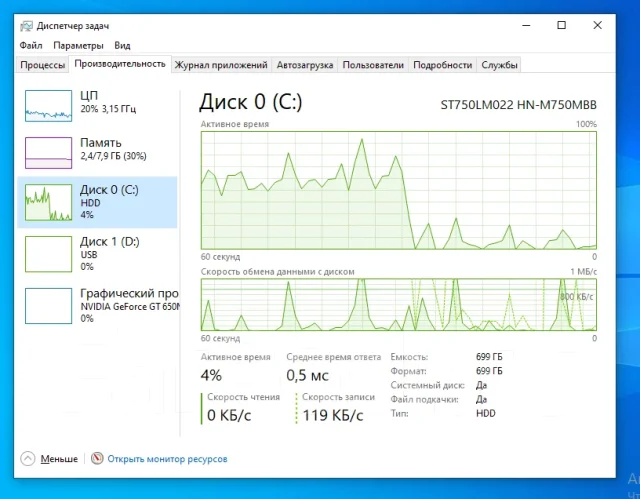Select the Память mini graph thumbnail
Viewport: 640px width, 499px height.
pyautogui.click(x=49, y=153)
